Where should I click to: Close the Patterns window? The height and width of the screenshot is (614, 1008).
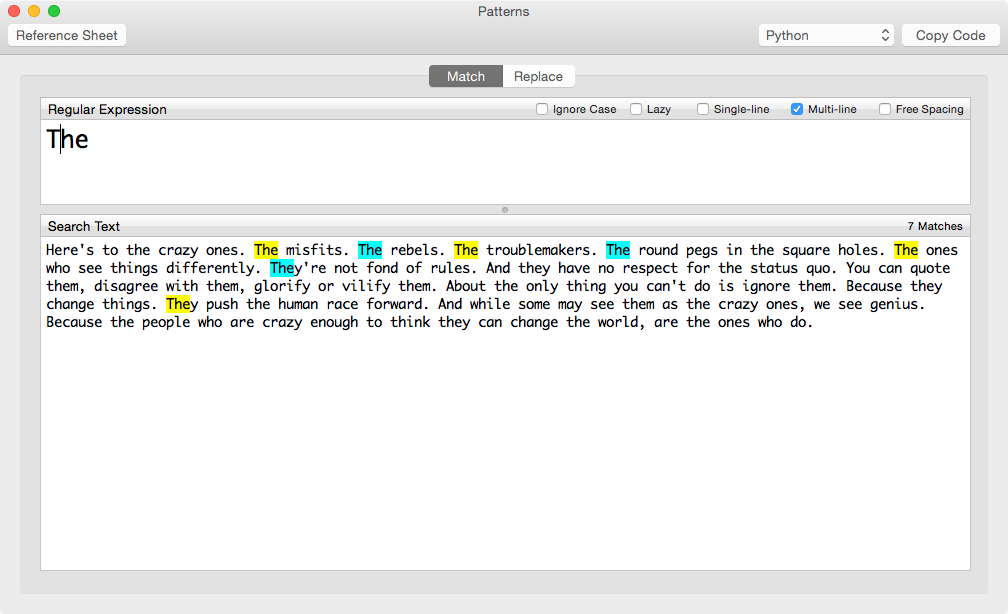click(x=14, y=11)
